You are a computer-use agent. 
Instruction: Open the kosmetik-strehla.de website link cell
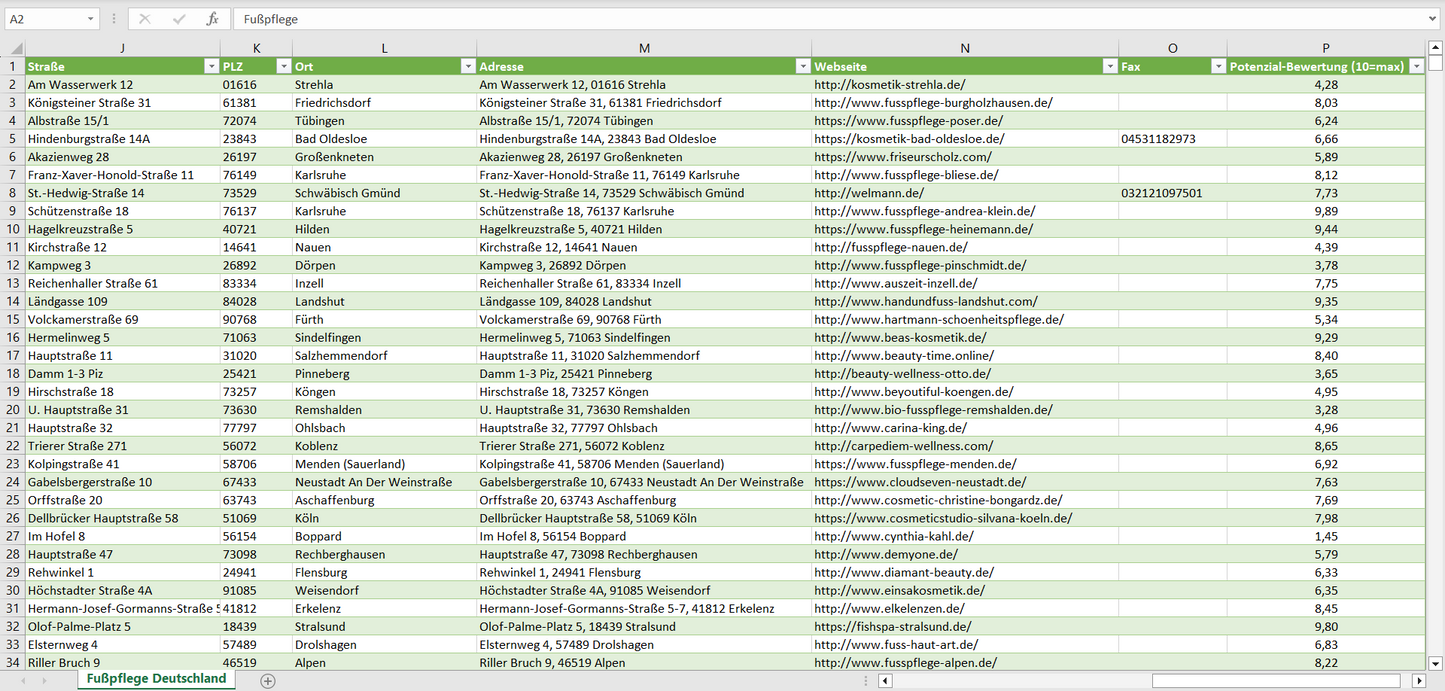[890, 85]
